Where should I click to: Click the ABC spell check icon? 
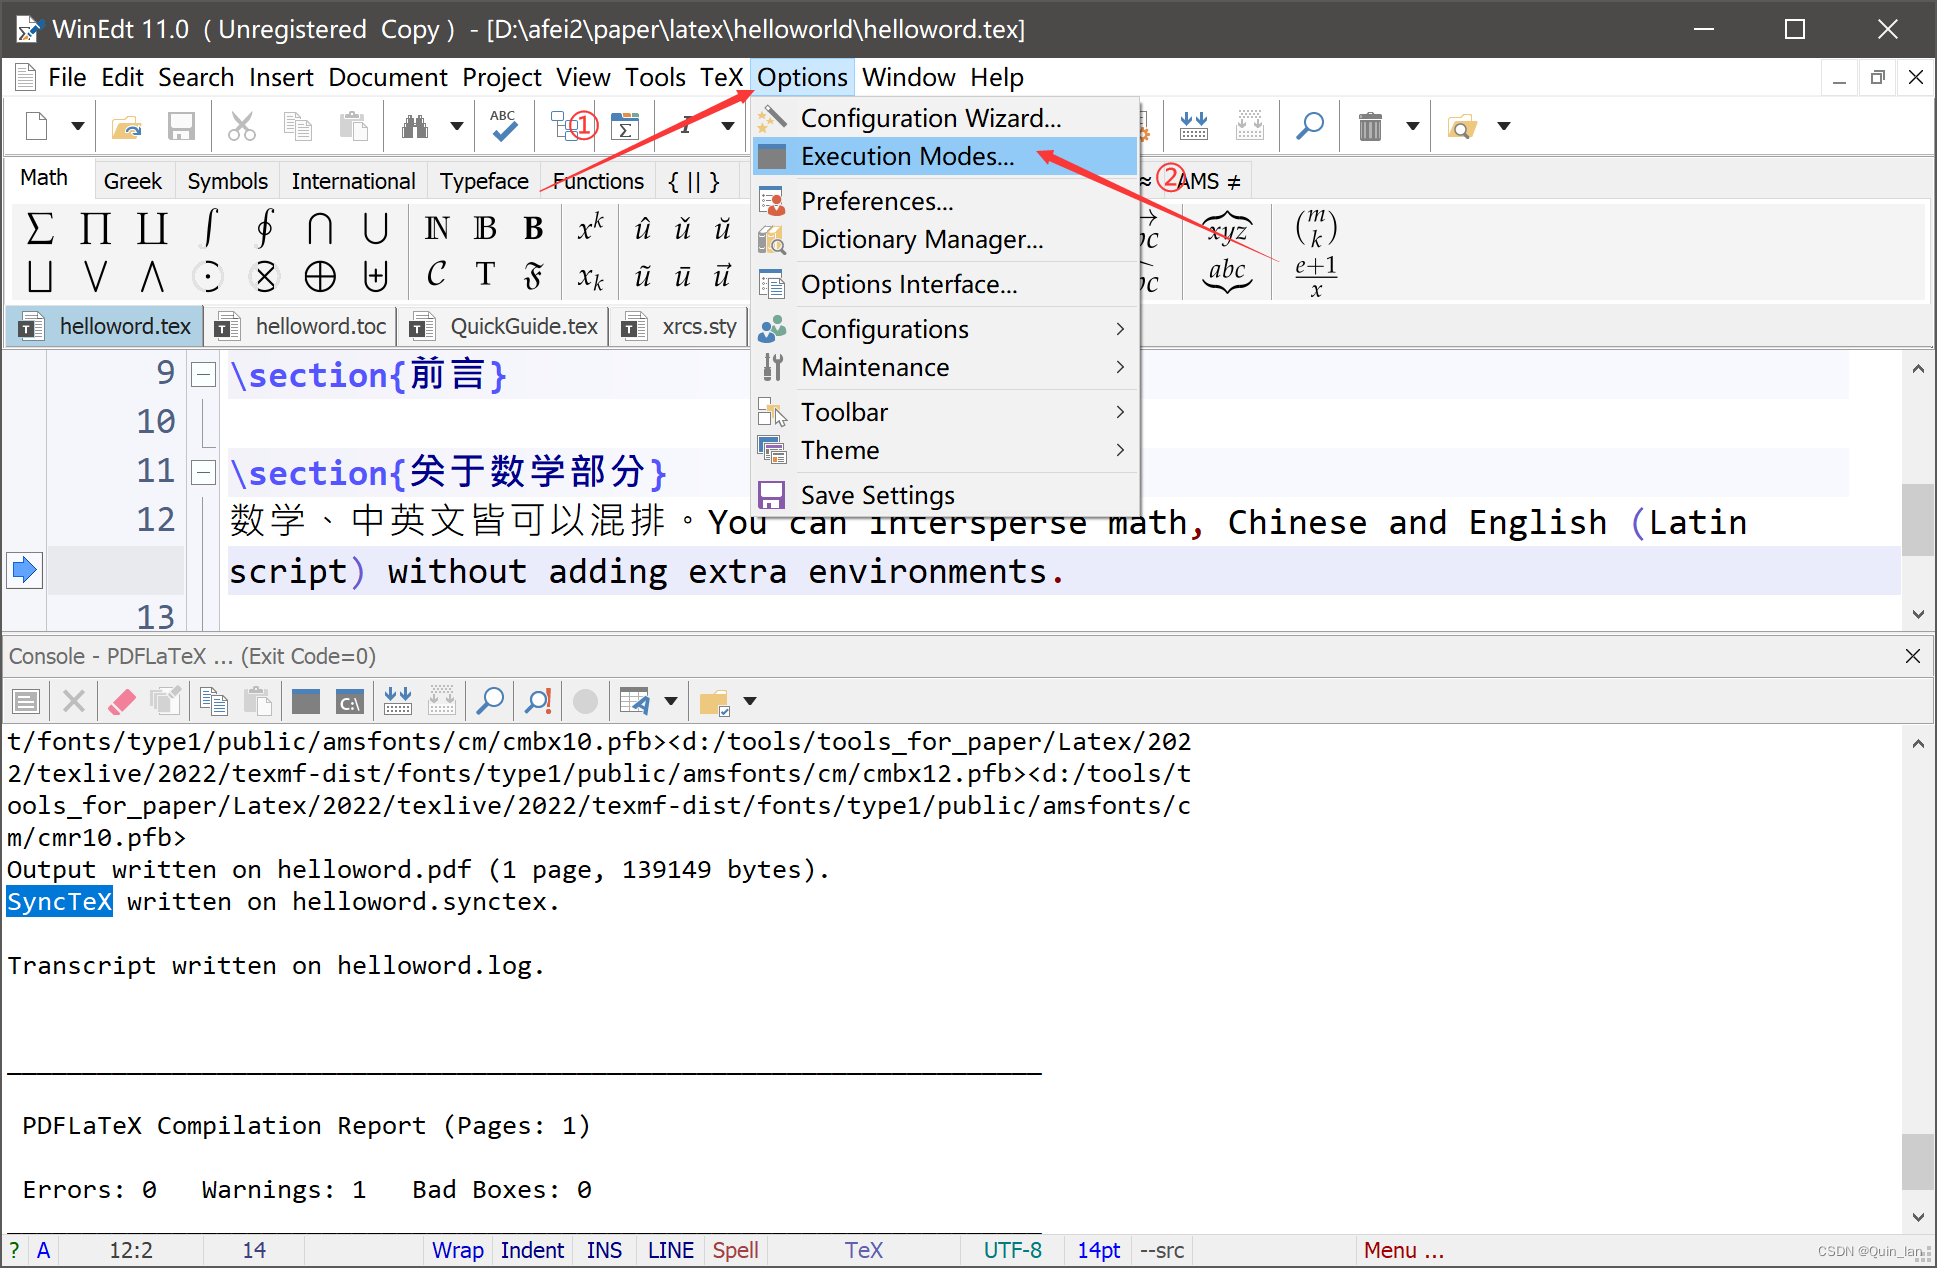[x=503, y=126]
